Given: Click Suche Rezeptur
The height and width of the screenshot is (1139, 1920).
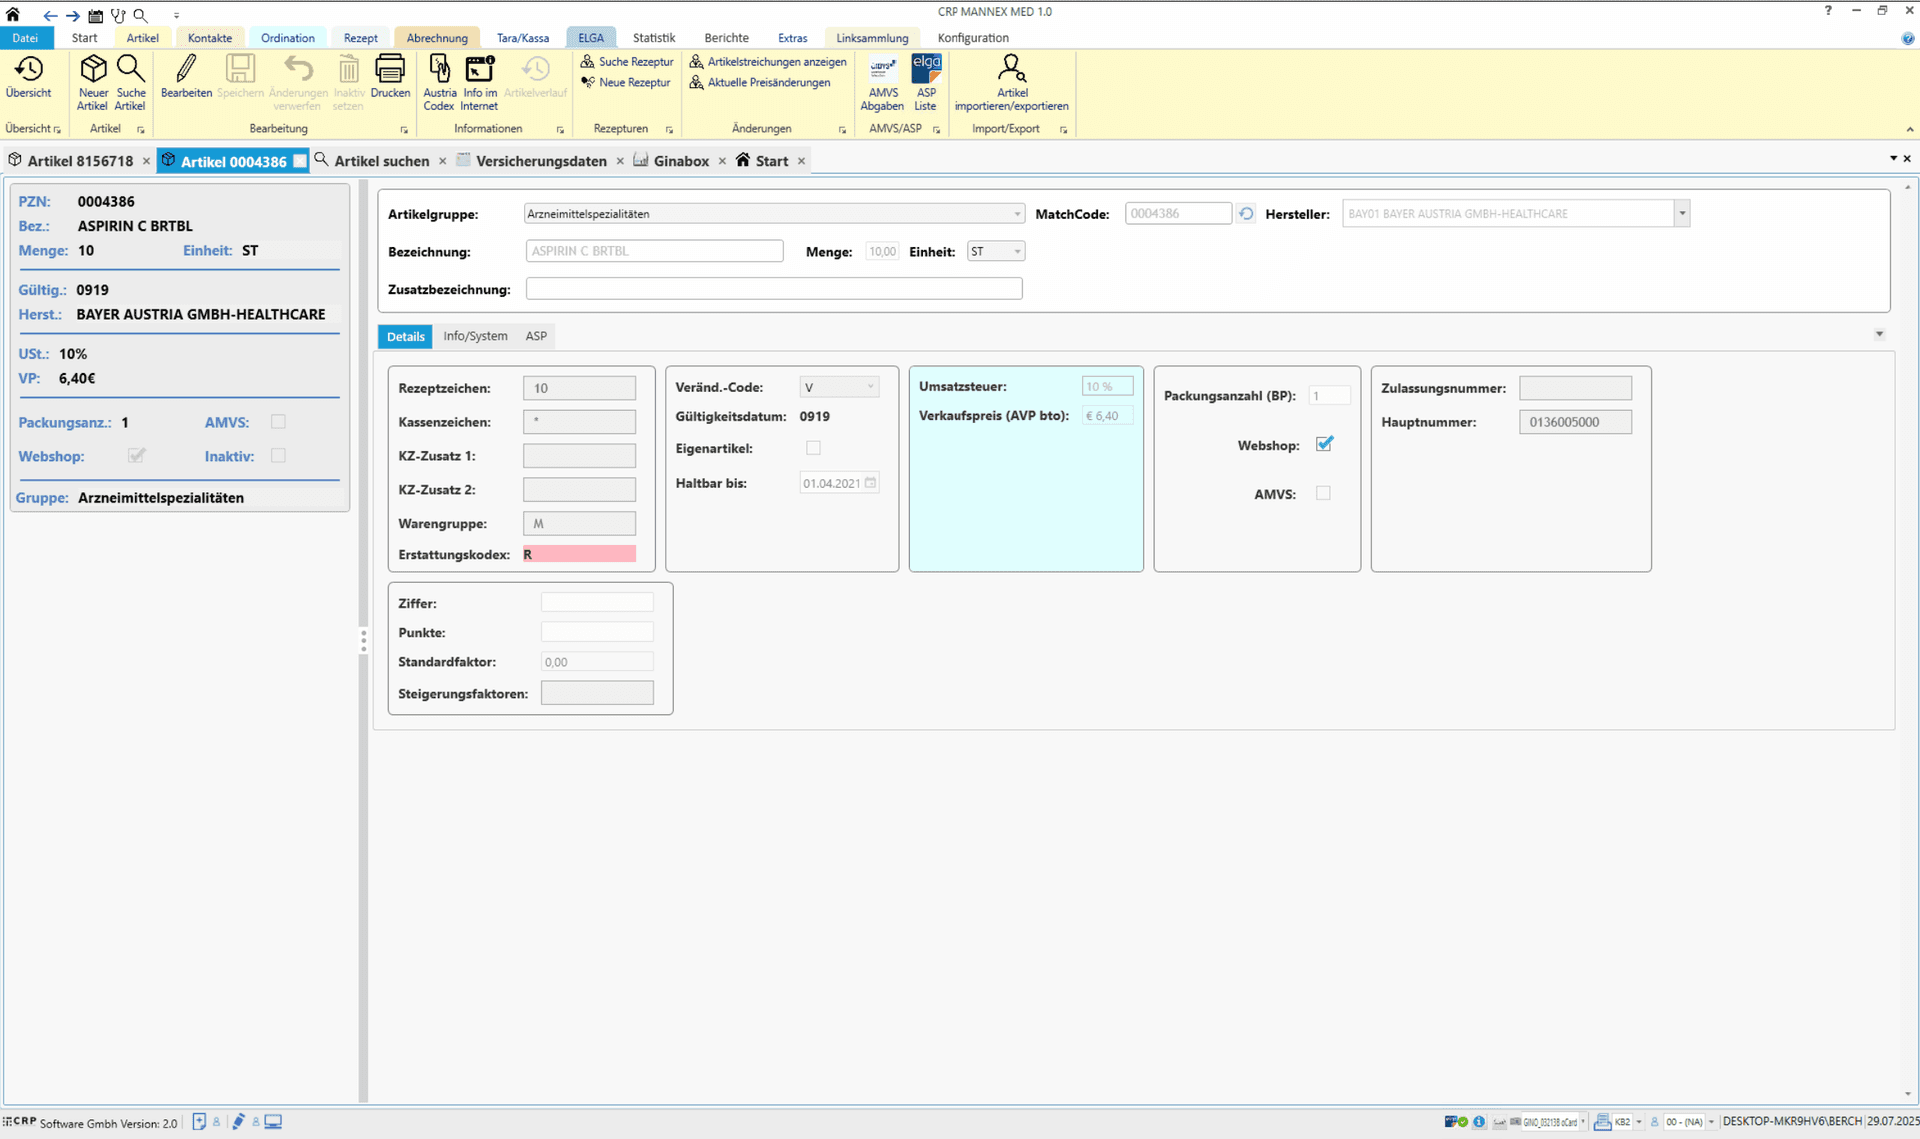Looking at the screenshot, I should 627,62.
